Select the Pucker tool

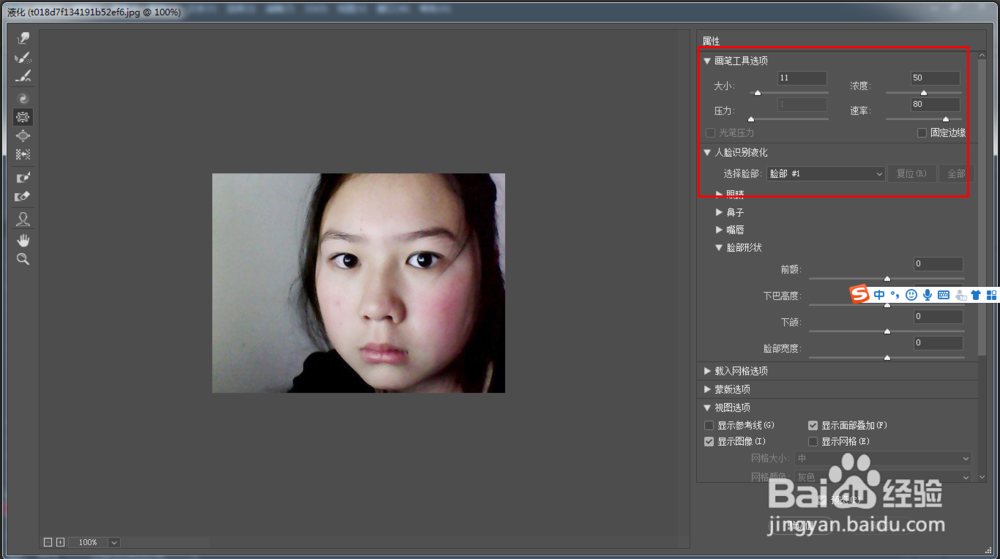(x=23, y=117)
